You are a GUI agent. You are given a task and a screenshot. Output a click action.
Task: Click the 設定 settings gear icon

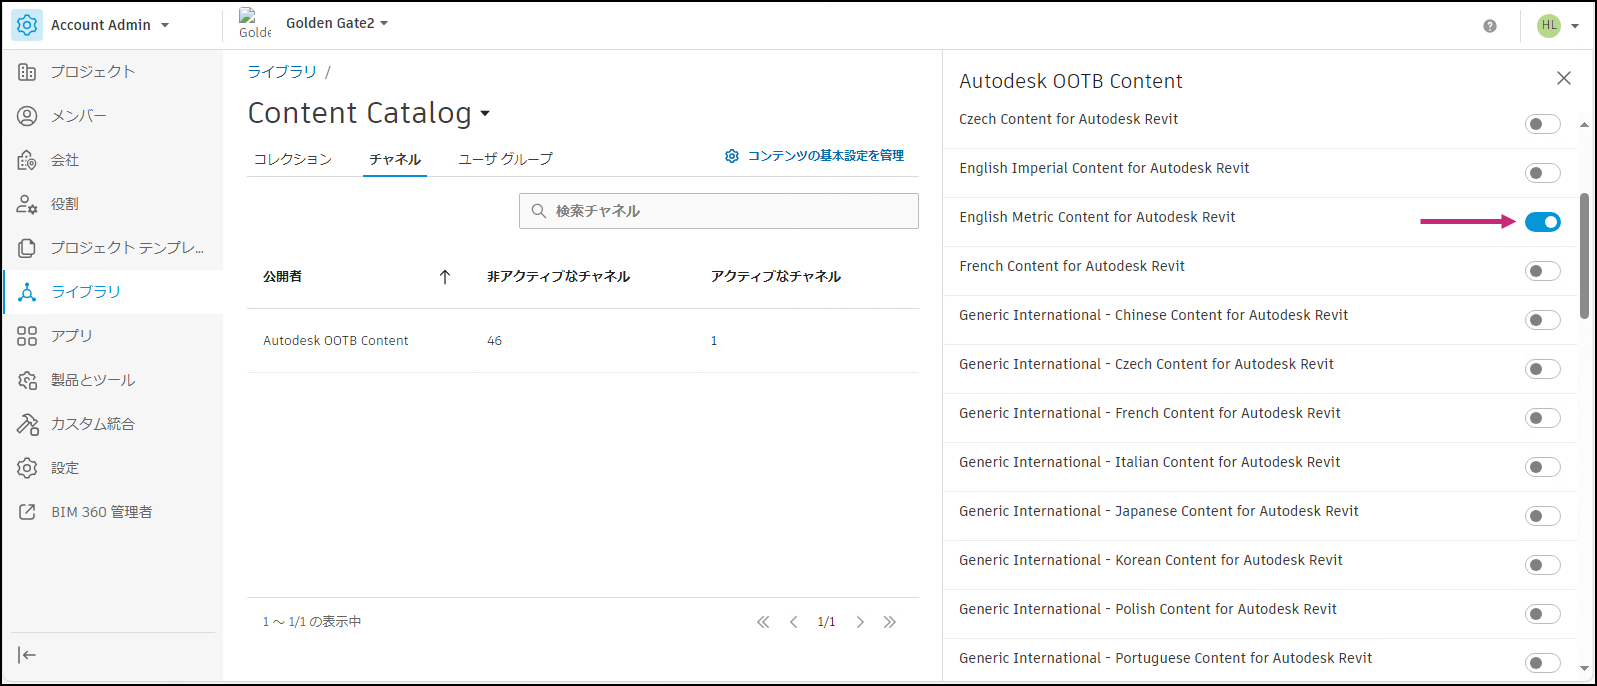point(27,468)
